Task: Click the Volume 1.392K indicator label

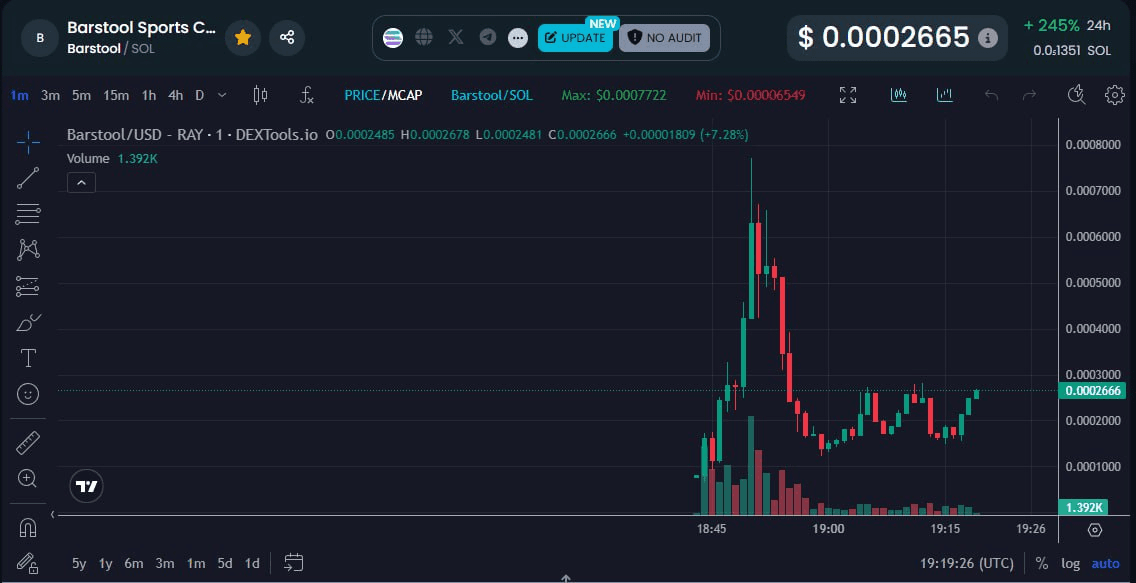Action: pyautogui.click(x=112, y=159)
